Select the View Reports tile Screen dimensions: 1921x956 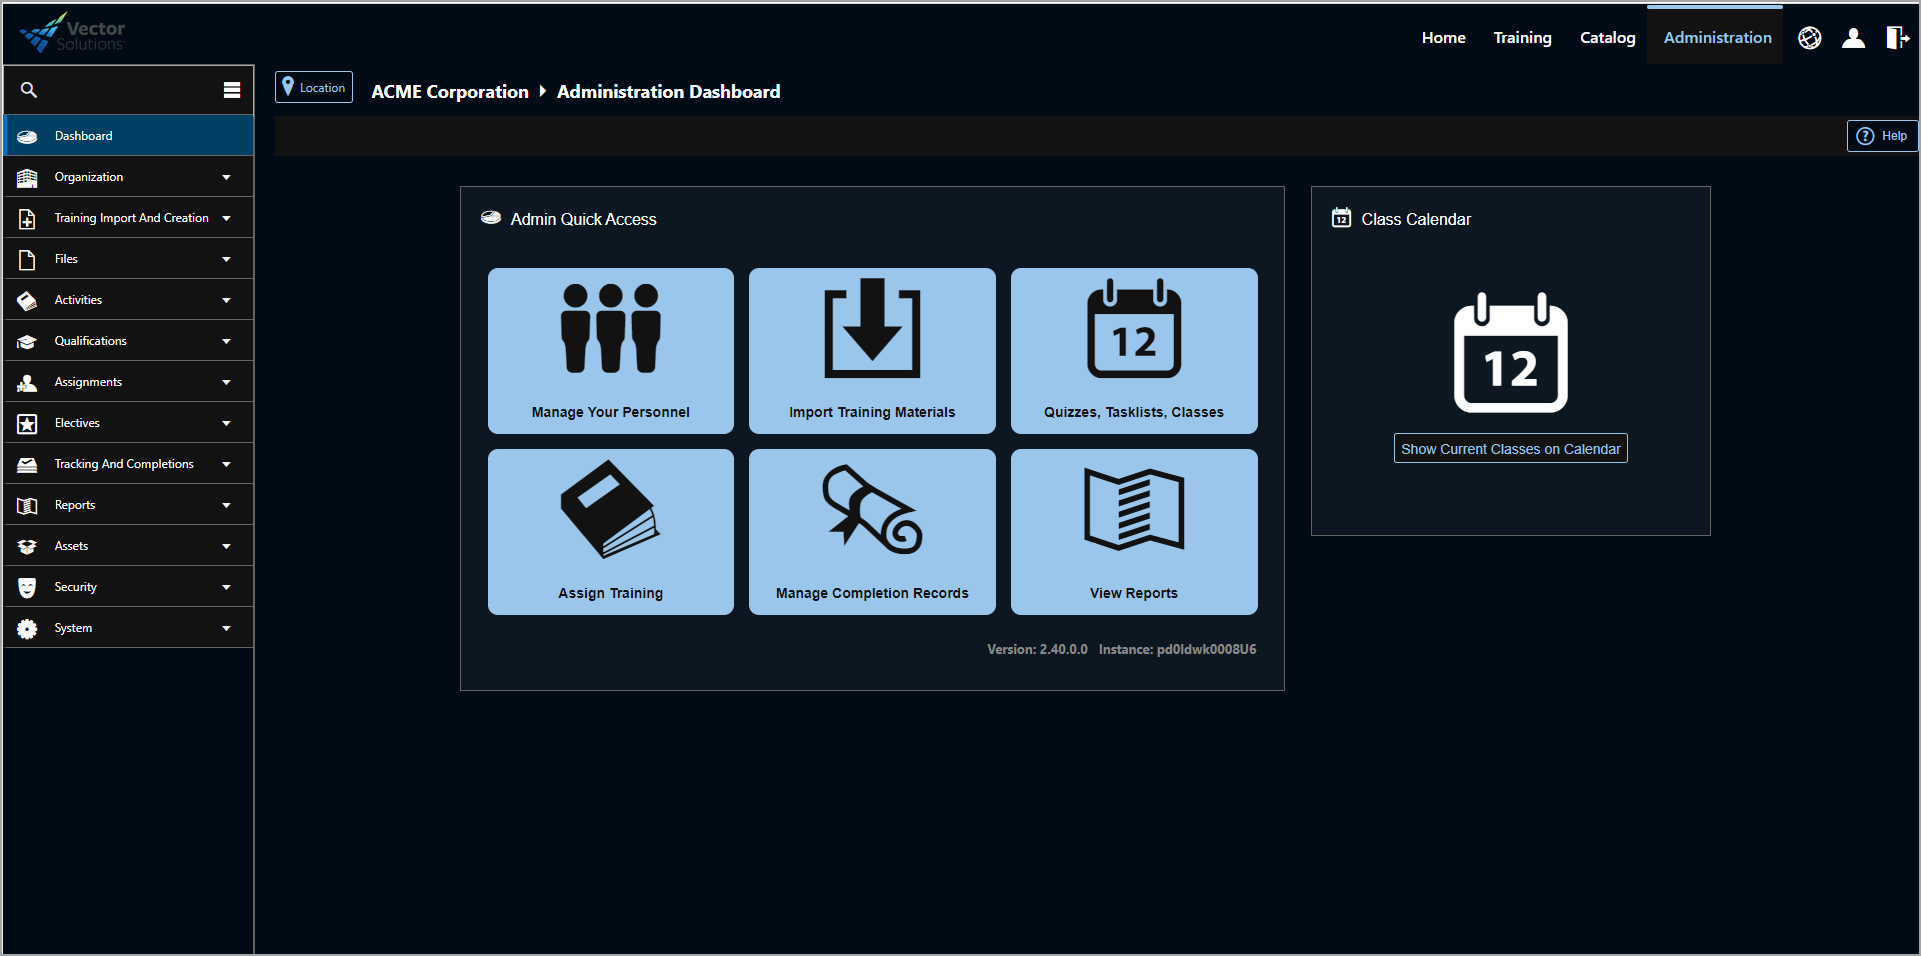coord(1133,531)
